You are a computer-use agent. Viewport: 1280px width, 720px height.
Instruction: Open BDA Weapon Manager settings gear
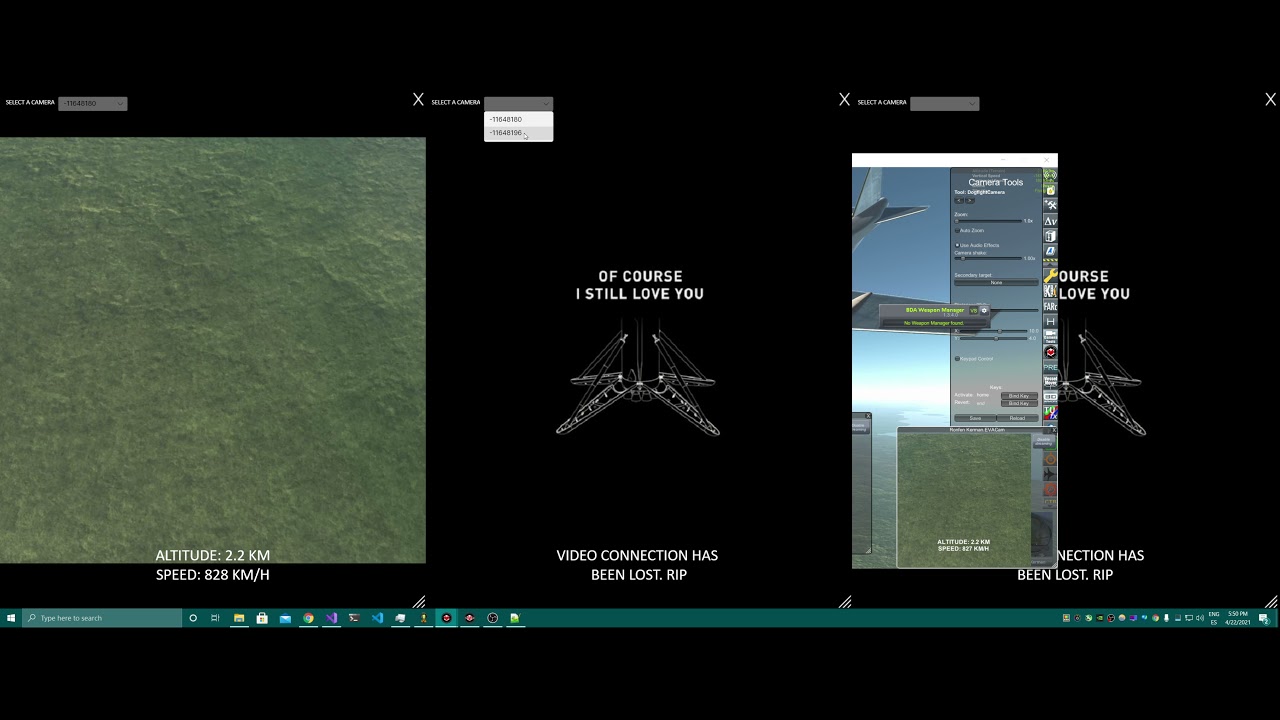click(985, 310)
